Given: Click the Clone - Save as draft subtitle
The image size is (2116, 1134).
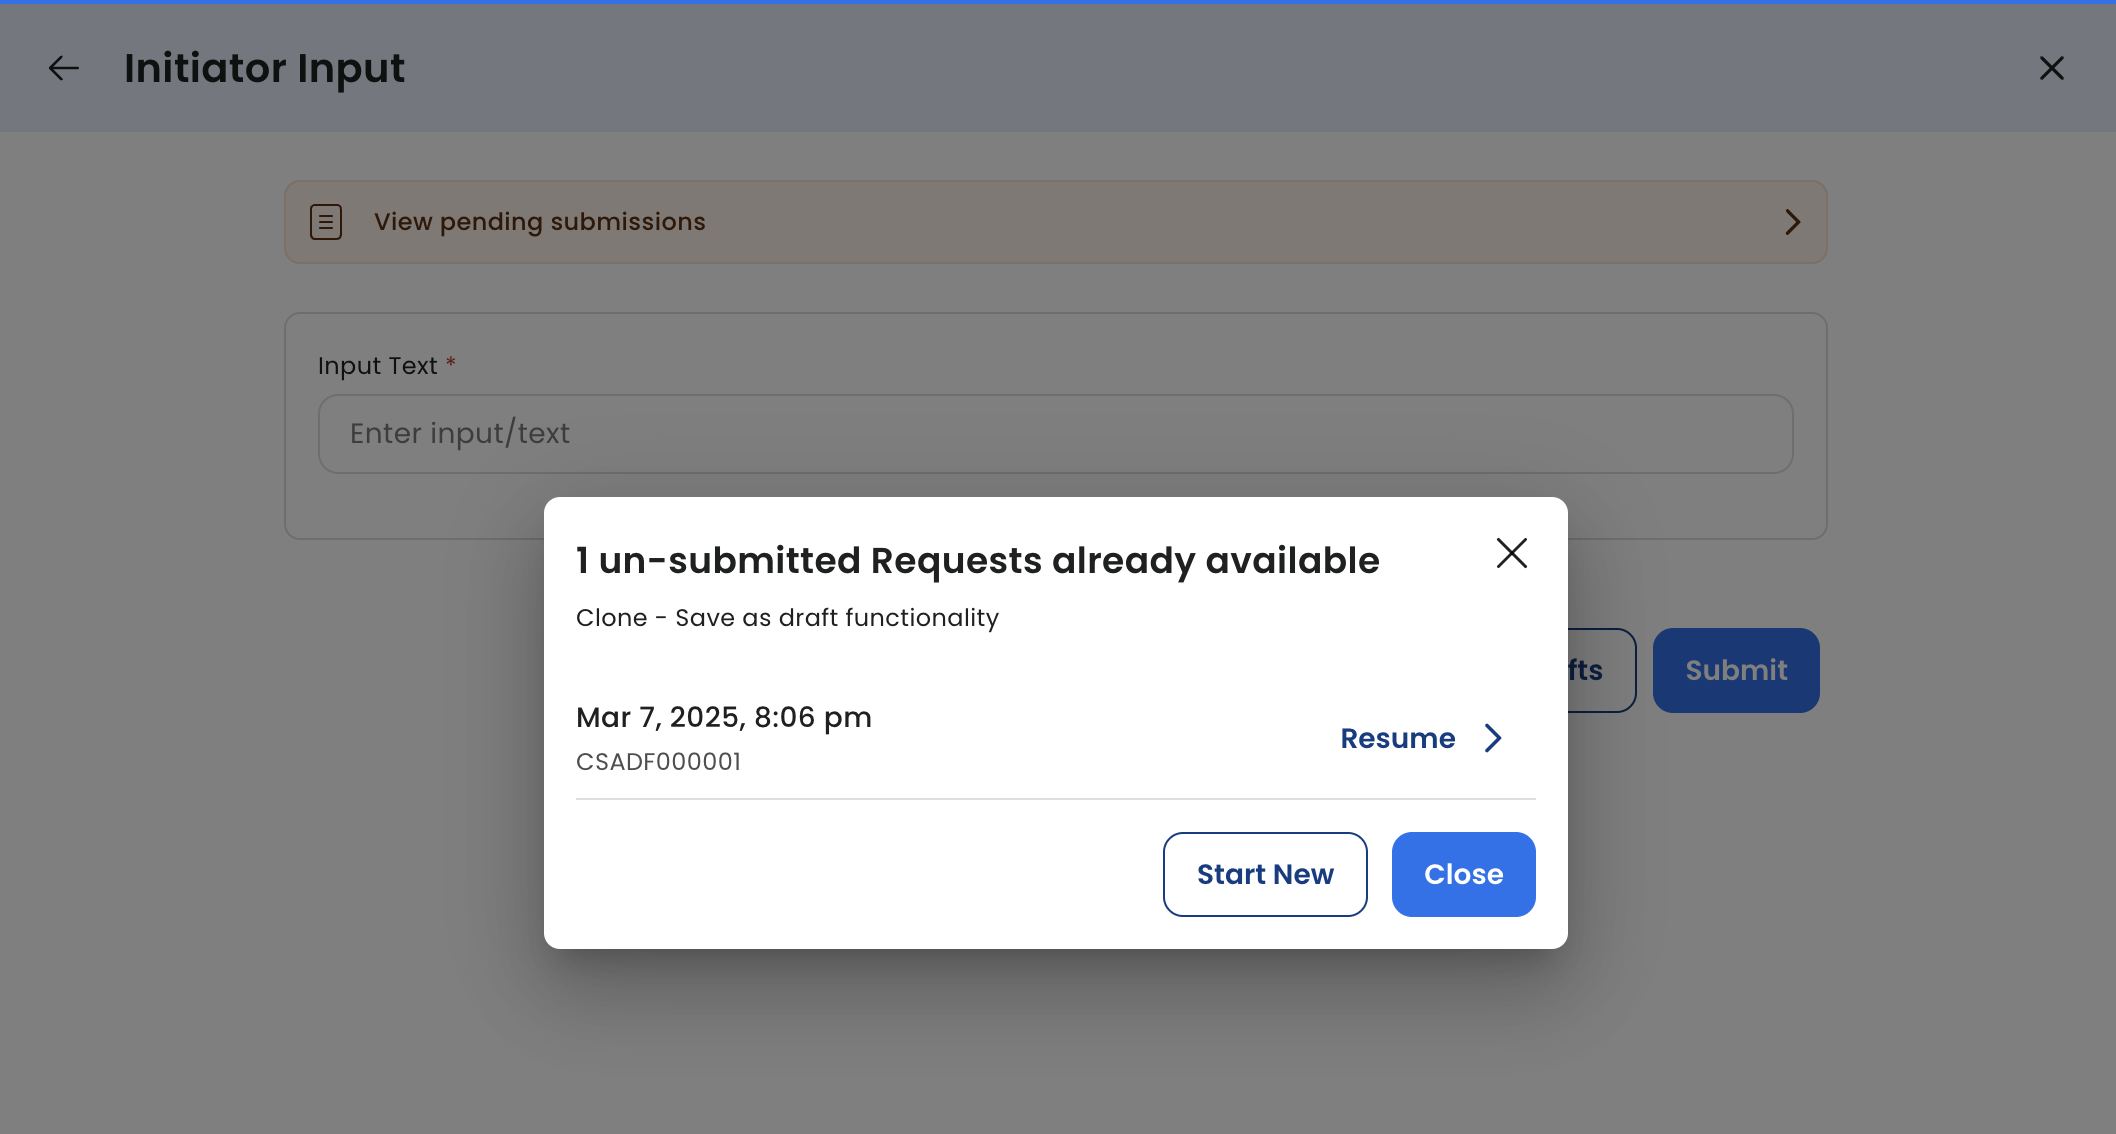Looking at the screenshot, I should [787, 618].
